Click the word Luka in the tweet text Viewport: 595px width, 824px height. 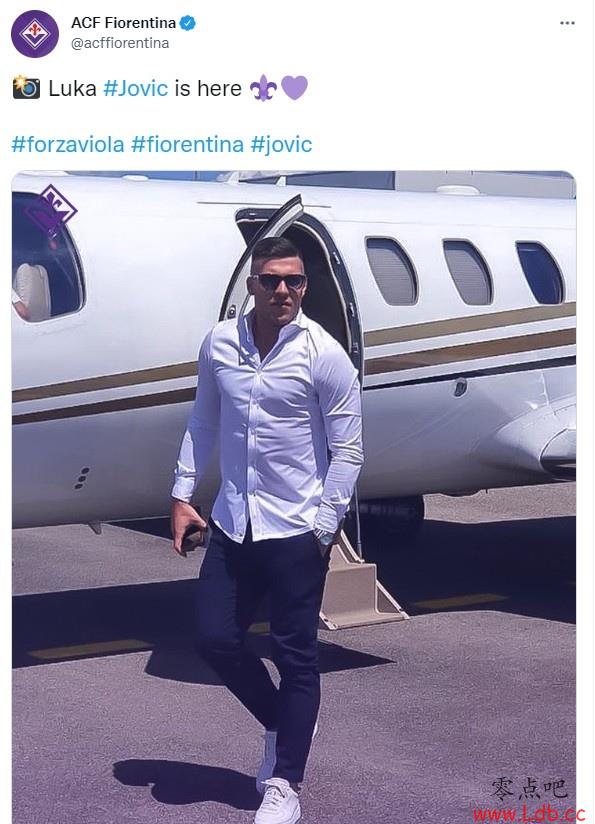[x=73, y=88]
